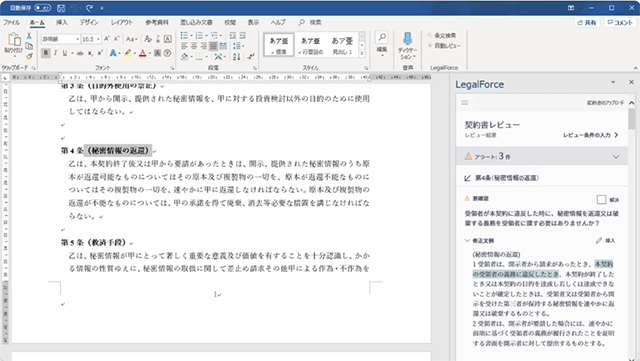Click the Center alignment icon

click(x=194, y=46)
